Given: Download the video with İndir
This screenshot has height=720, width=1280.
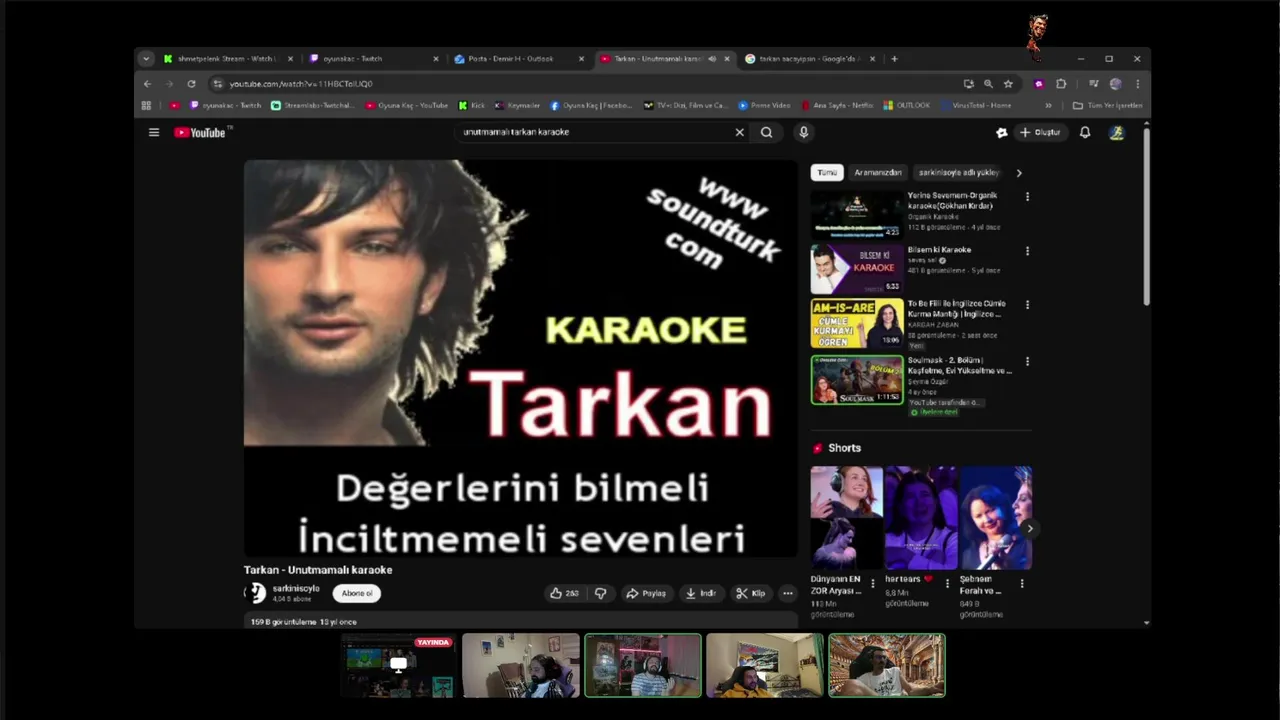Looking at the screenshot, I should (700, 593).
